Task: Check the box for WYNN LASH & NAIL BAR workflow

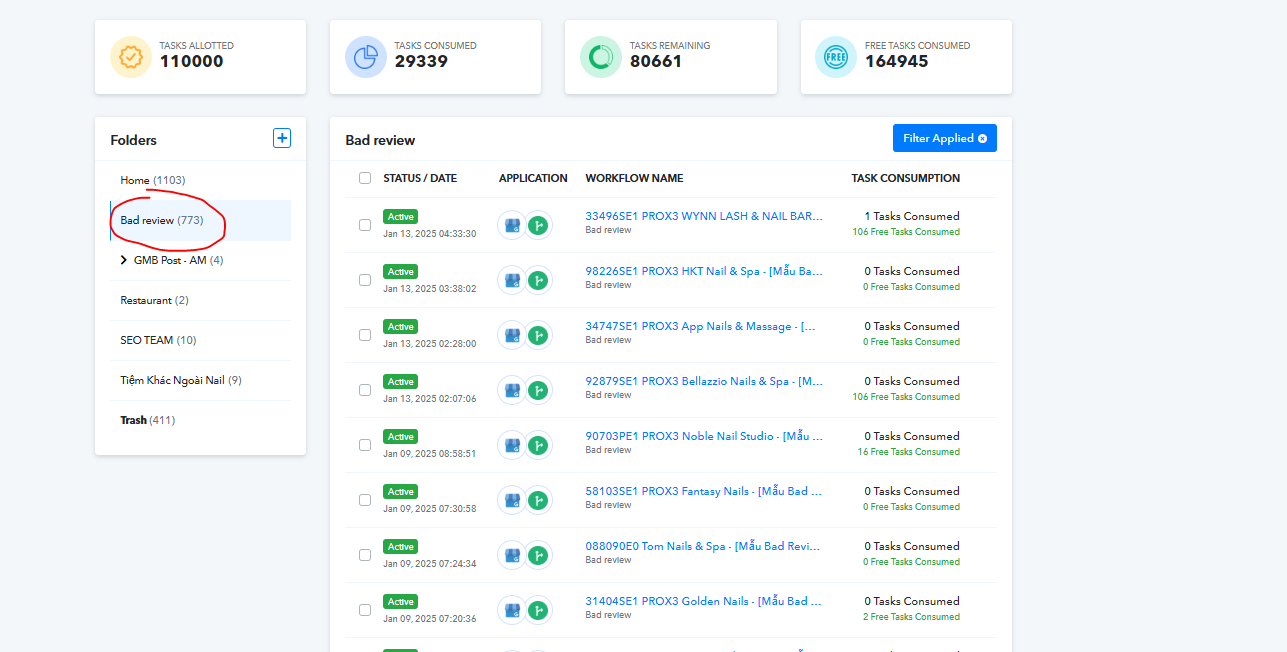Action: click(365, 225)
